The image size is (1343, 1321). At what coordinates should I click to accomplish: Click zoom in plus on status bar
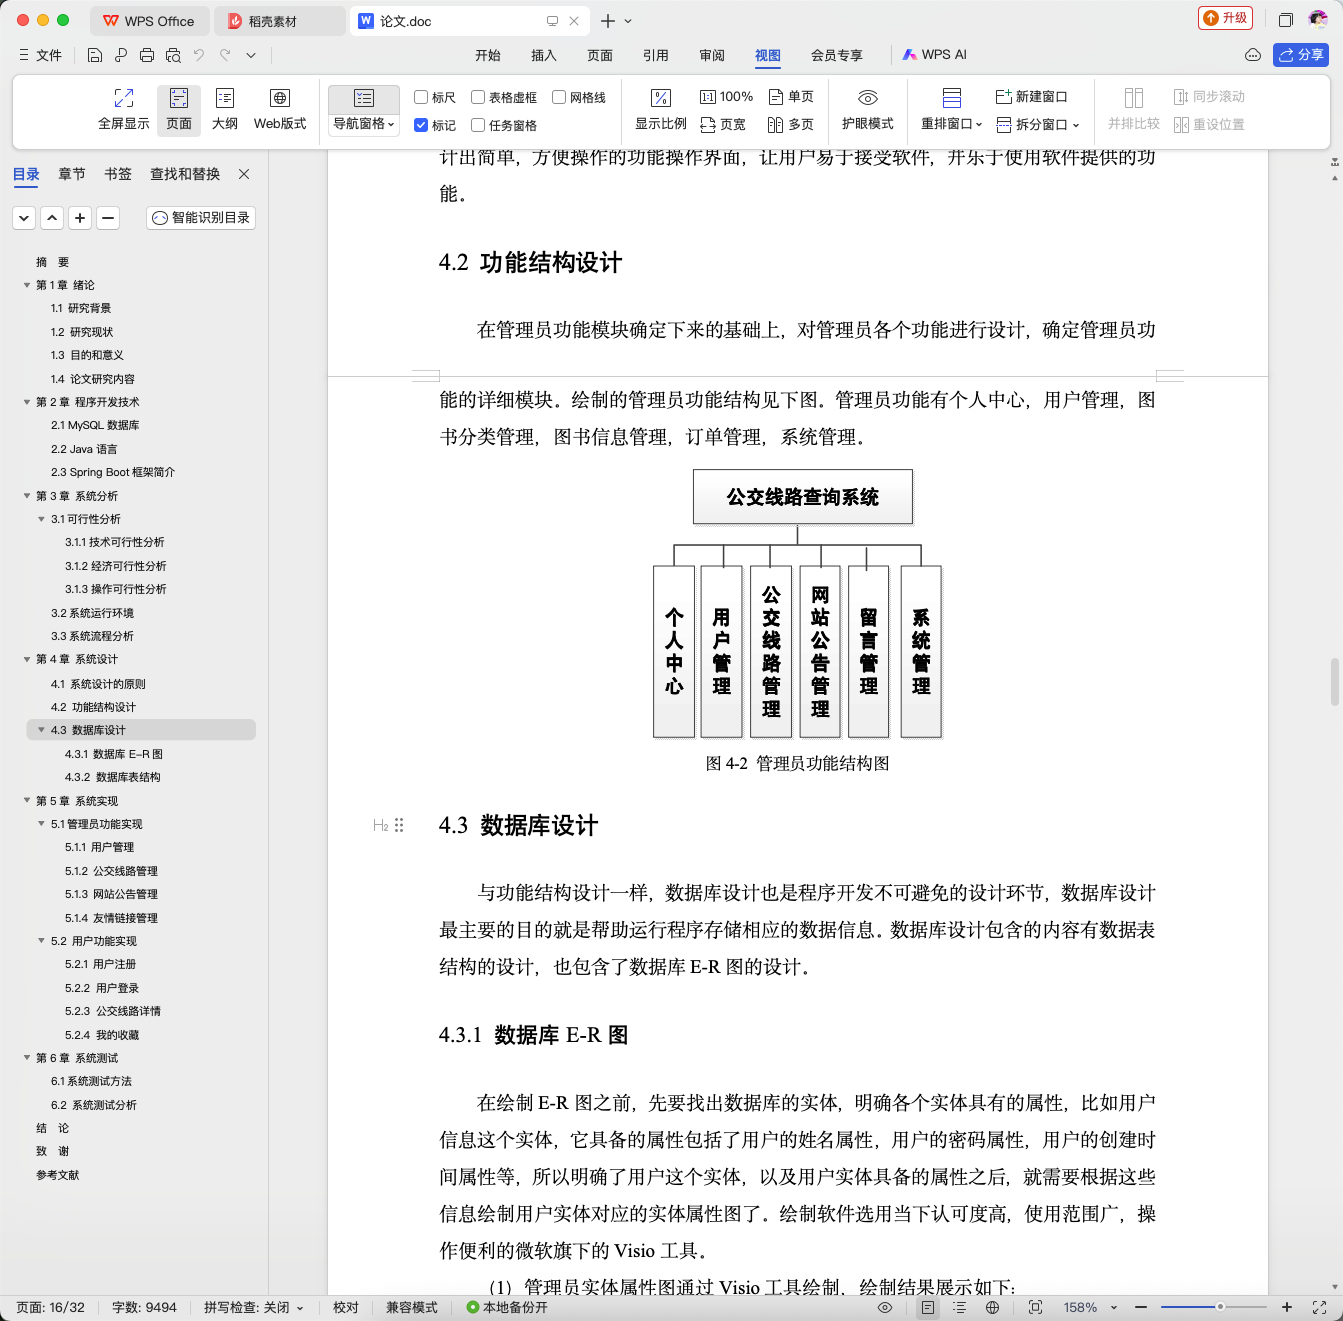click(1287, 1307)
